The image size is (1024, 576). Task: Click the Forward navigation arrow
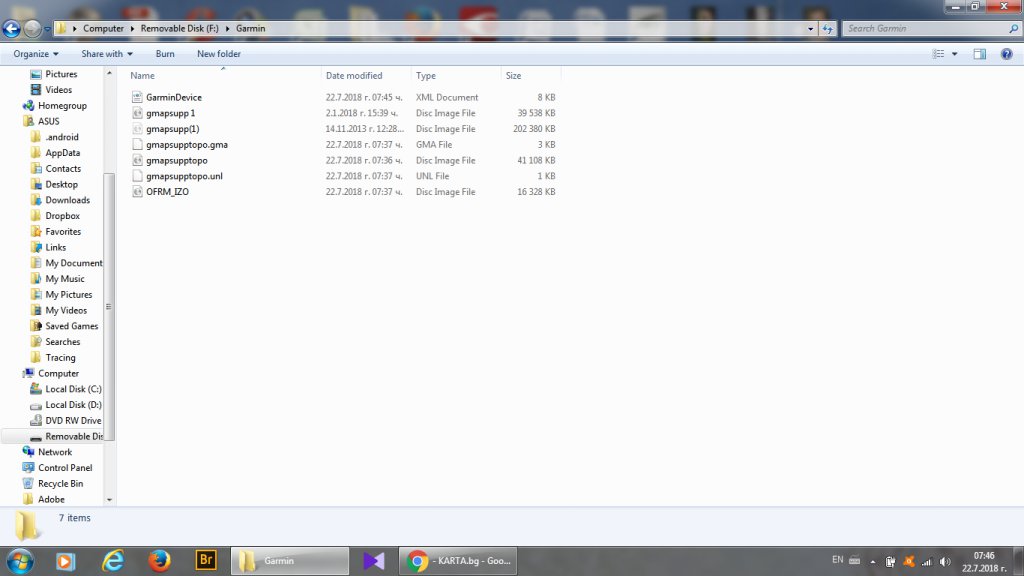32,29
